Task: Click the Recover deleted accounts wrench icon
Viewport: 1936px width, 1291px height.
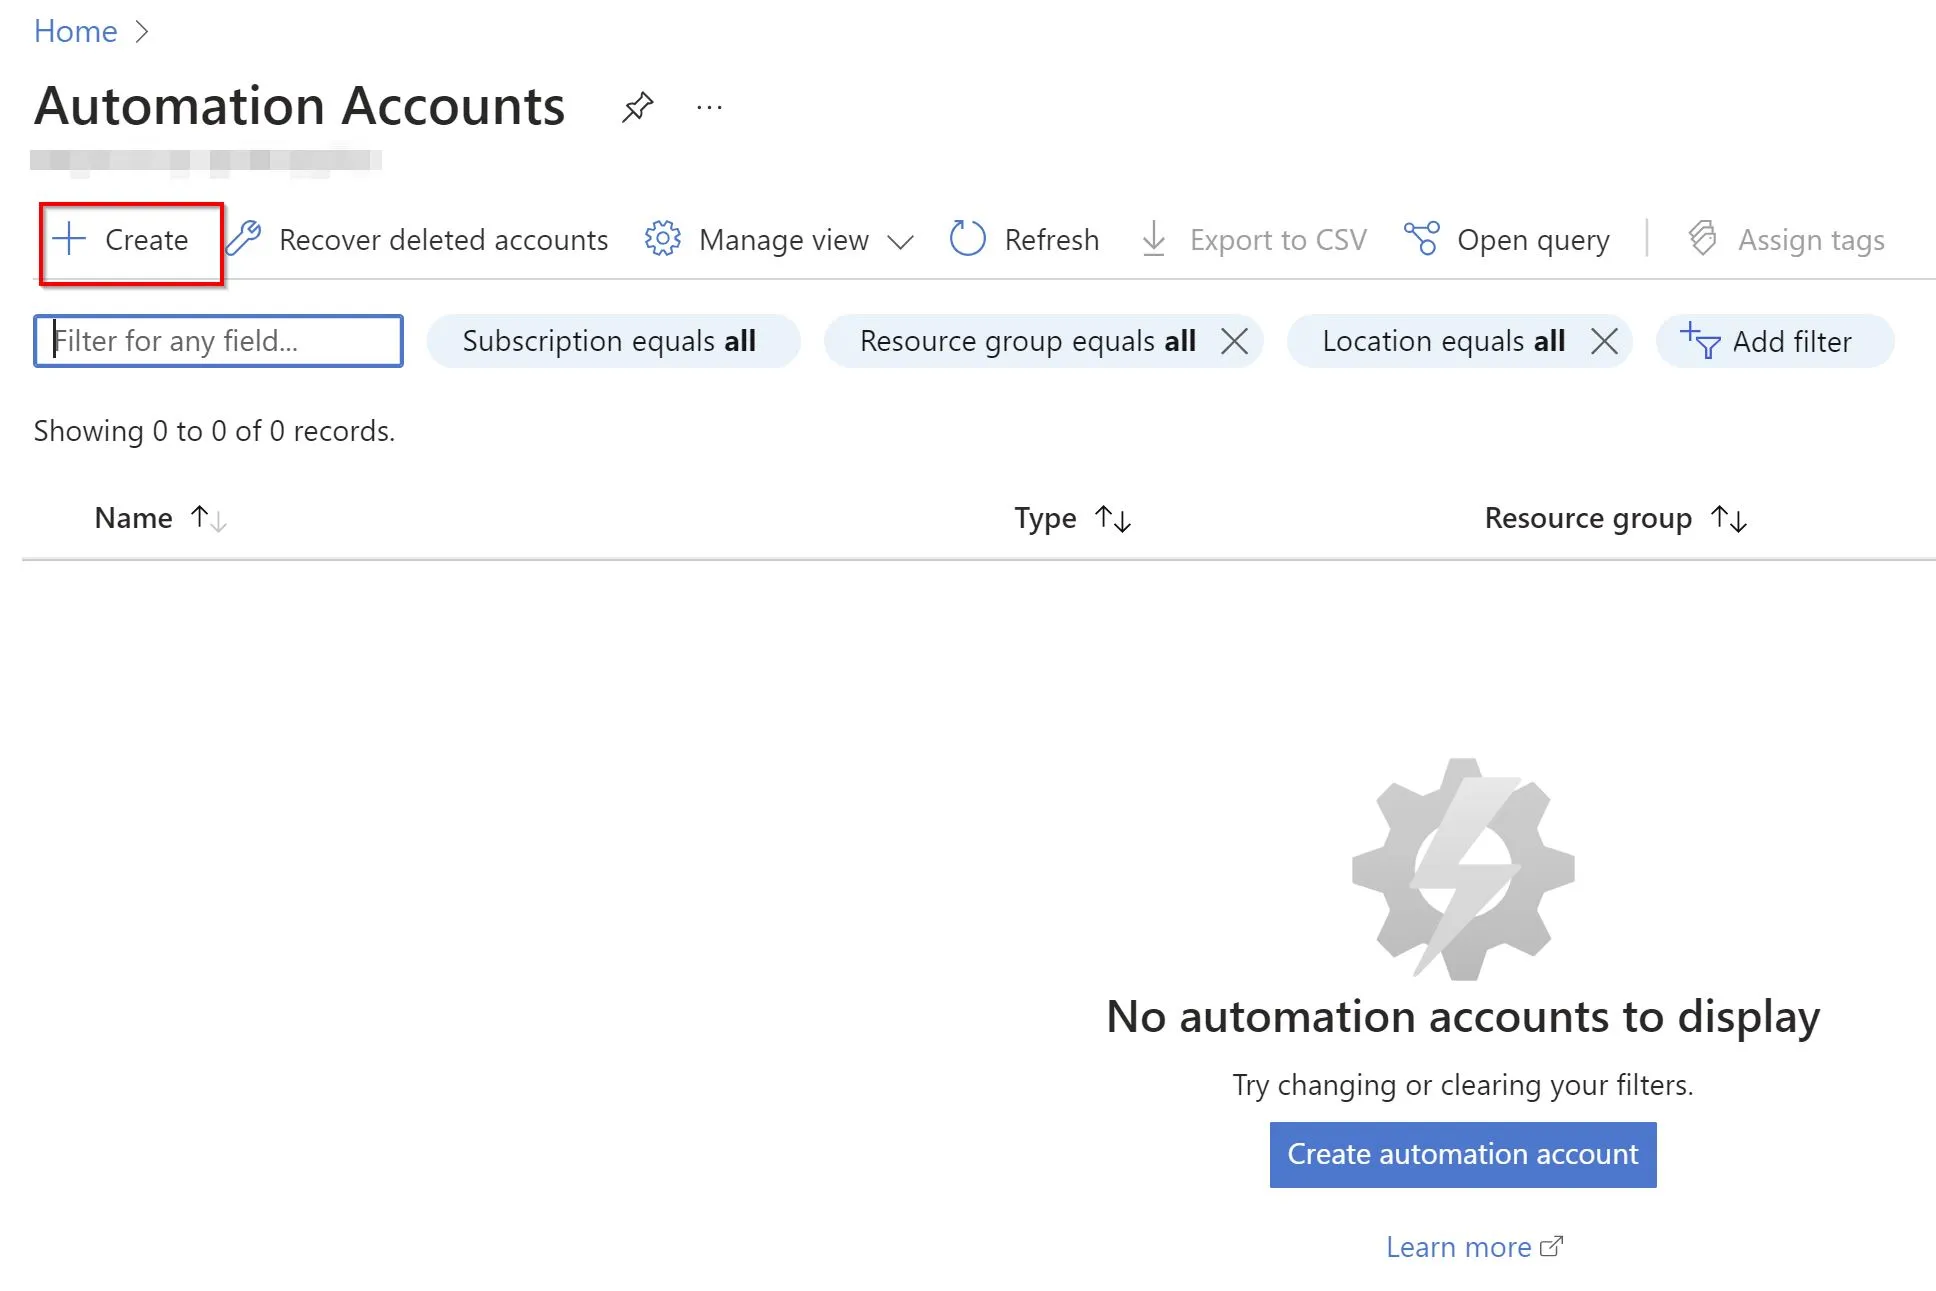Action: [x=243, y=239]
